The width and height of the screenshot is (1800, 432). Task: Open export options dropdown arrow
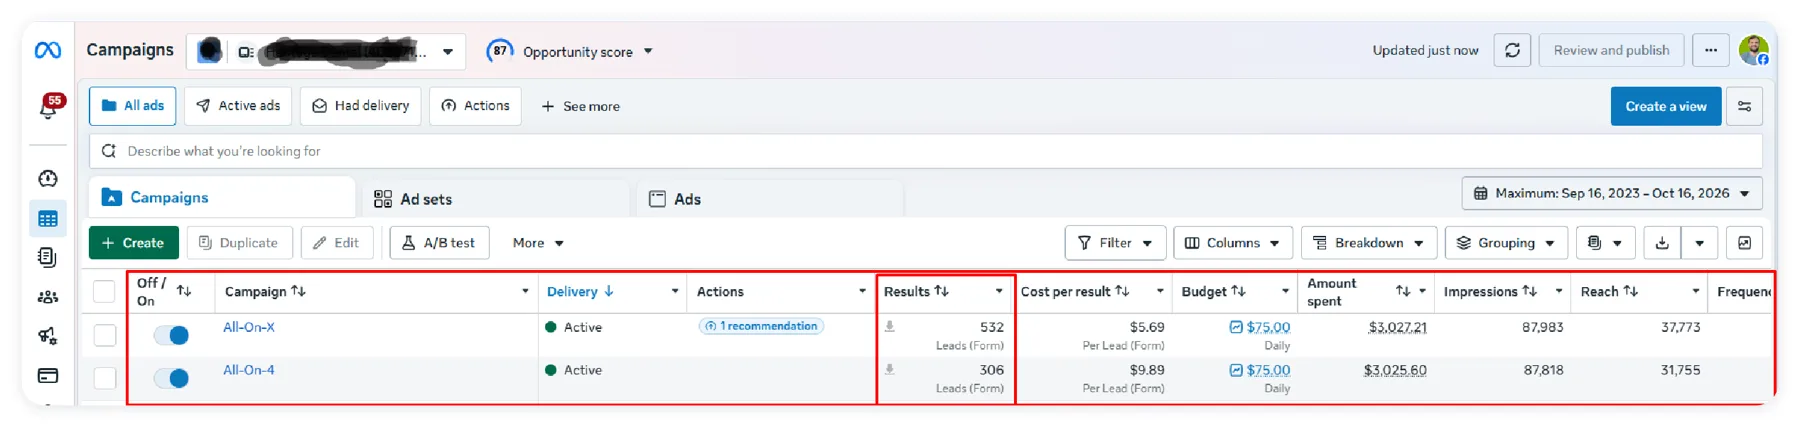coord(1699,243)
